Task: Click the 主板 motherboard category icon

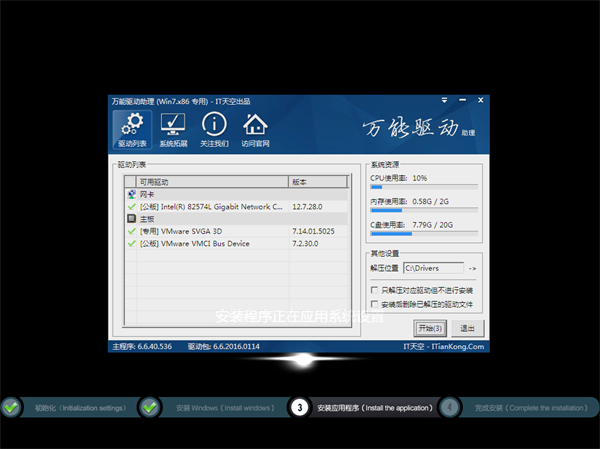Action: [131, 218]
